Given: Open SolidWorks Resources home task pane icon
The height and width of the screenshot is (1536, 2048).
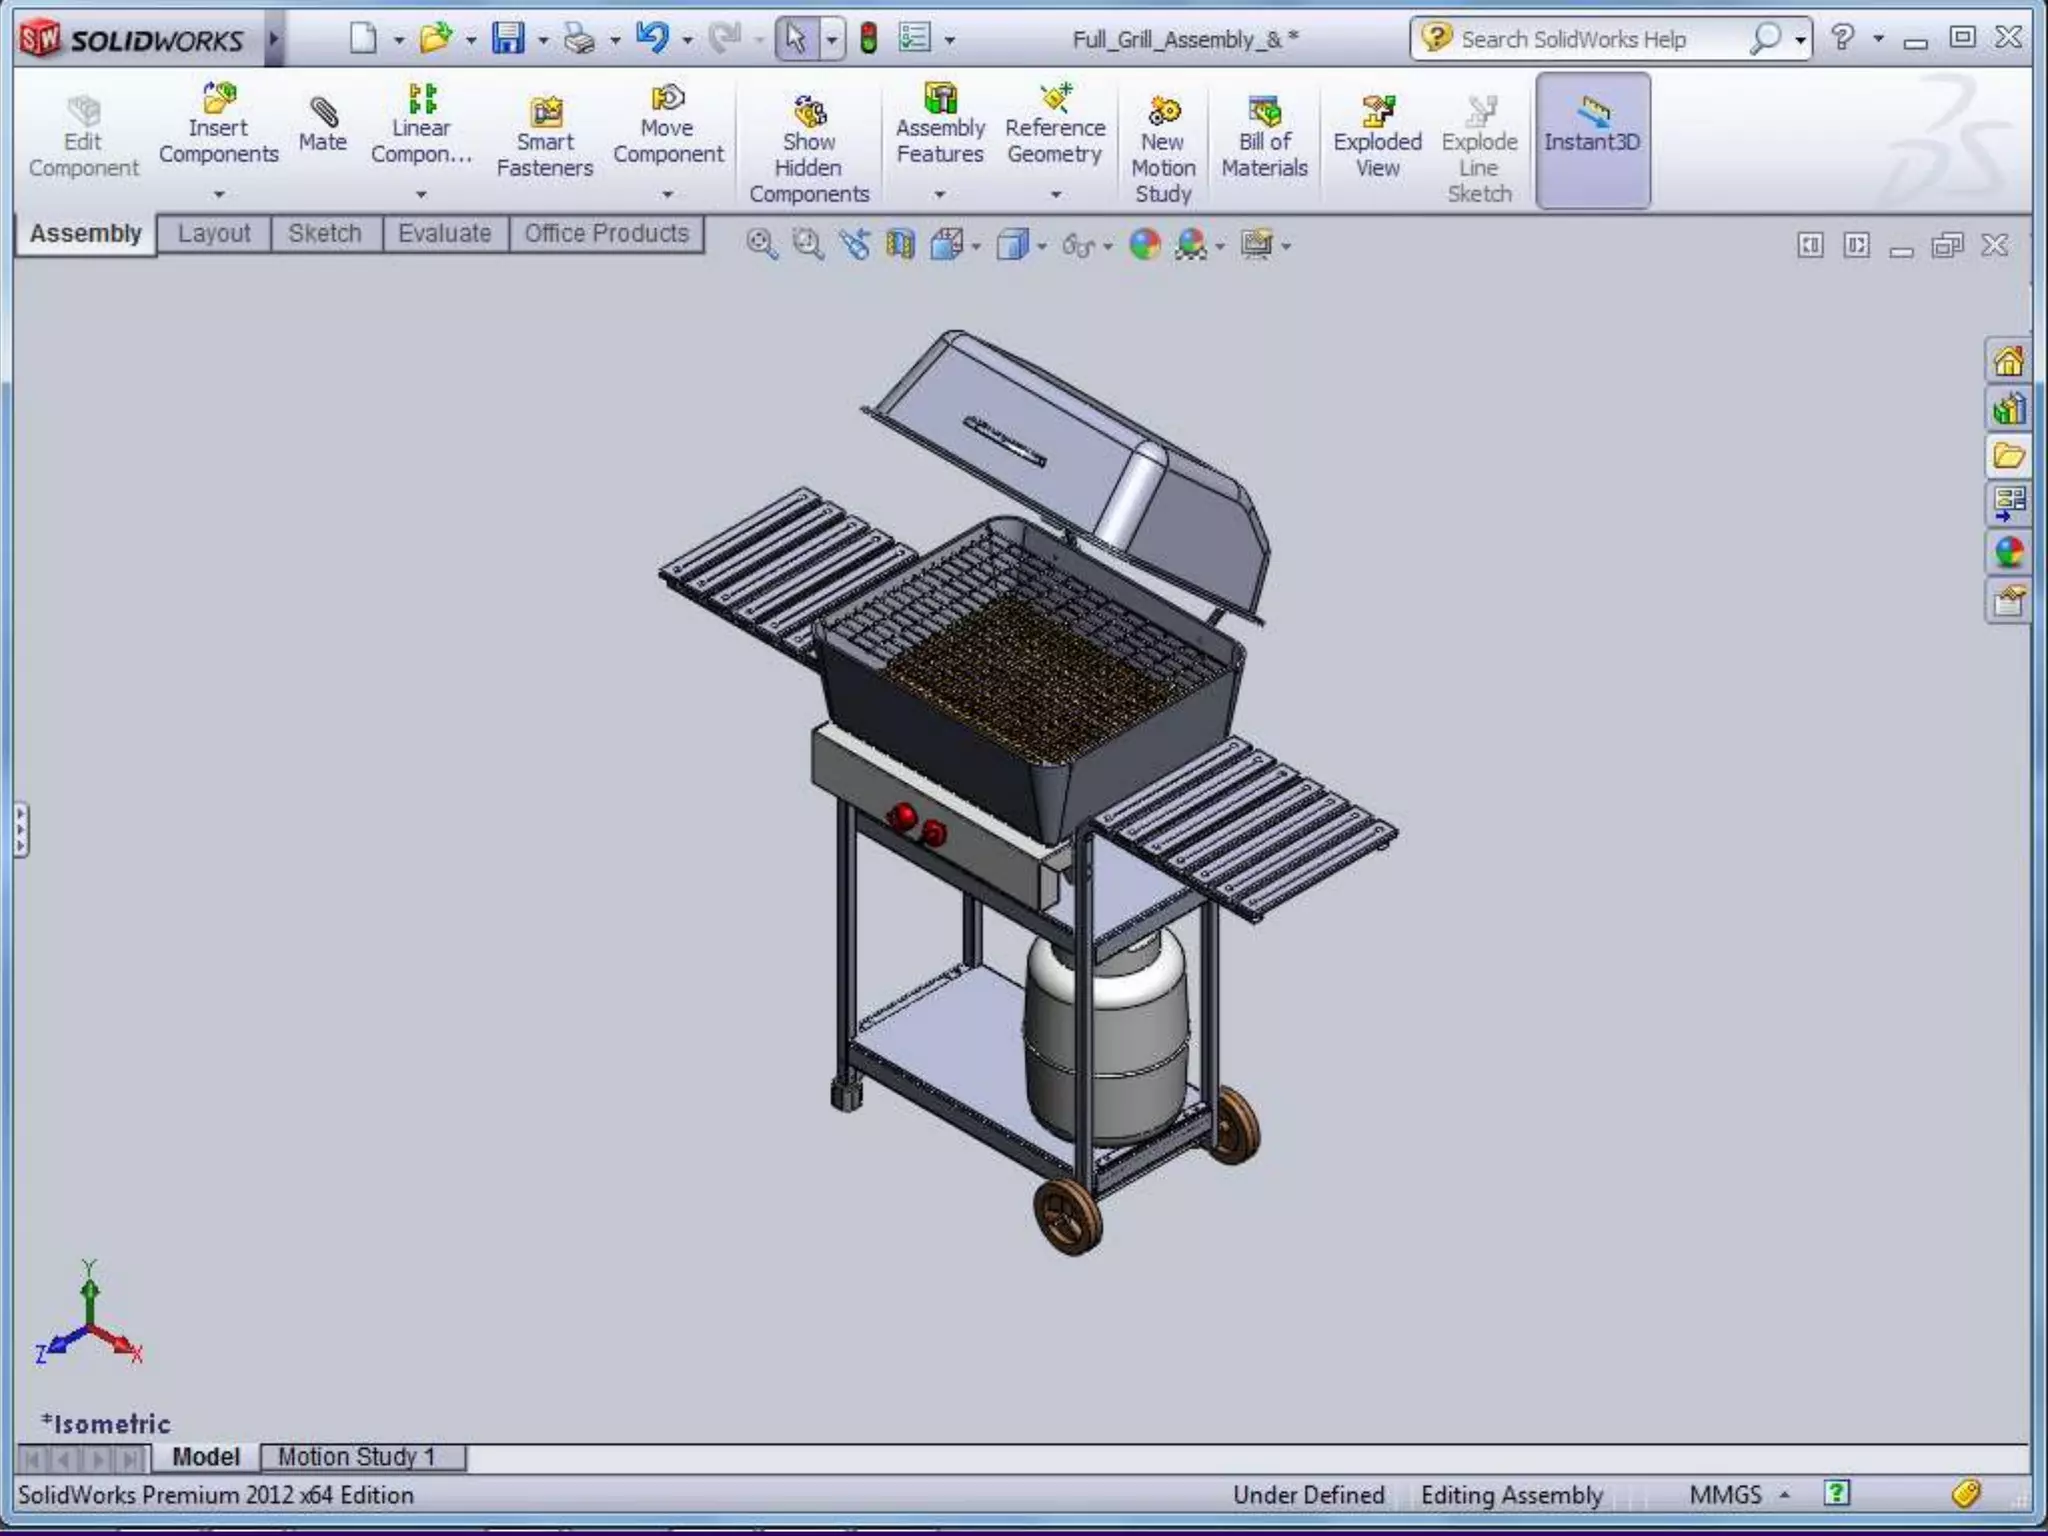Looking at the screenshot, I should click(x=2008, y=361).
